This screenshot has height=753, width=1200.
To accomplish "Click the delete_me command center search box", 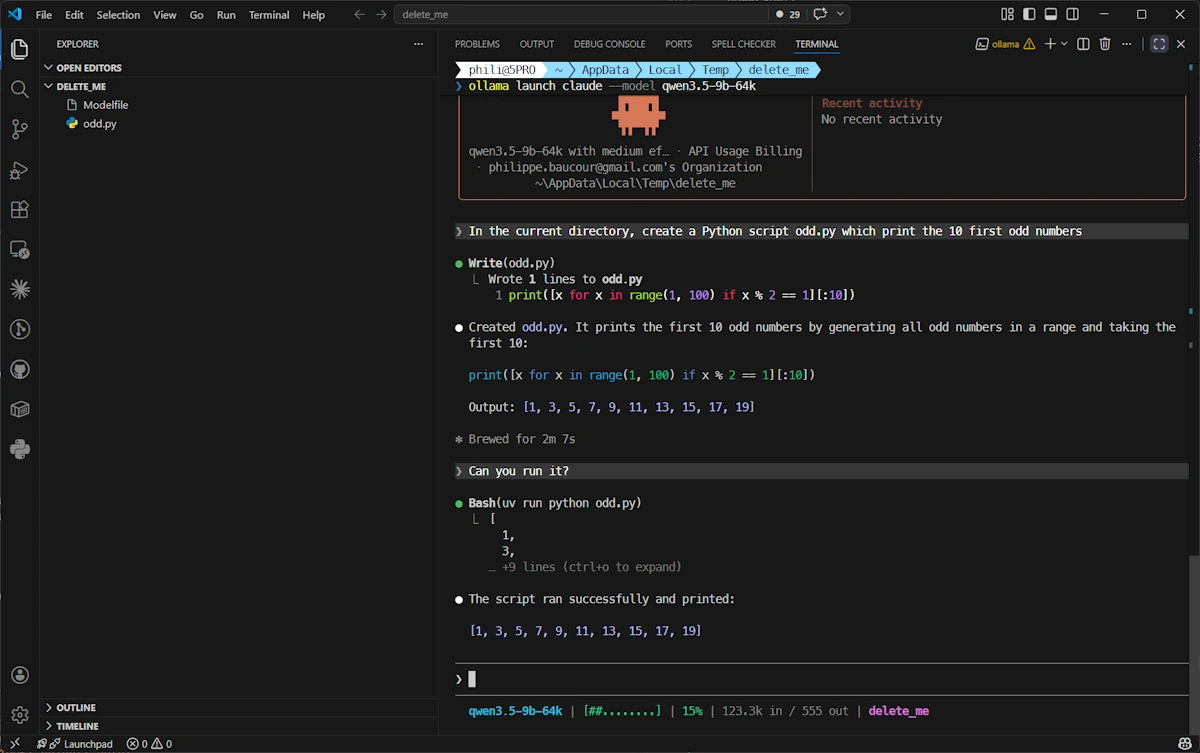I will pos(582,15).
